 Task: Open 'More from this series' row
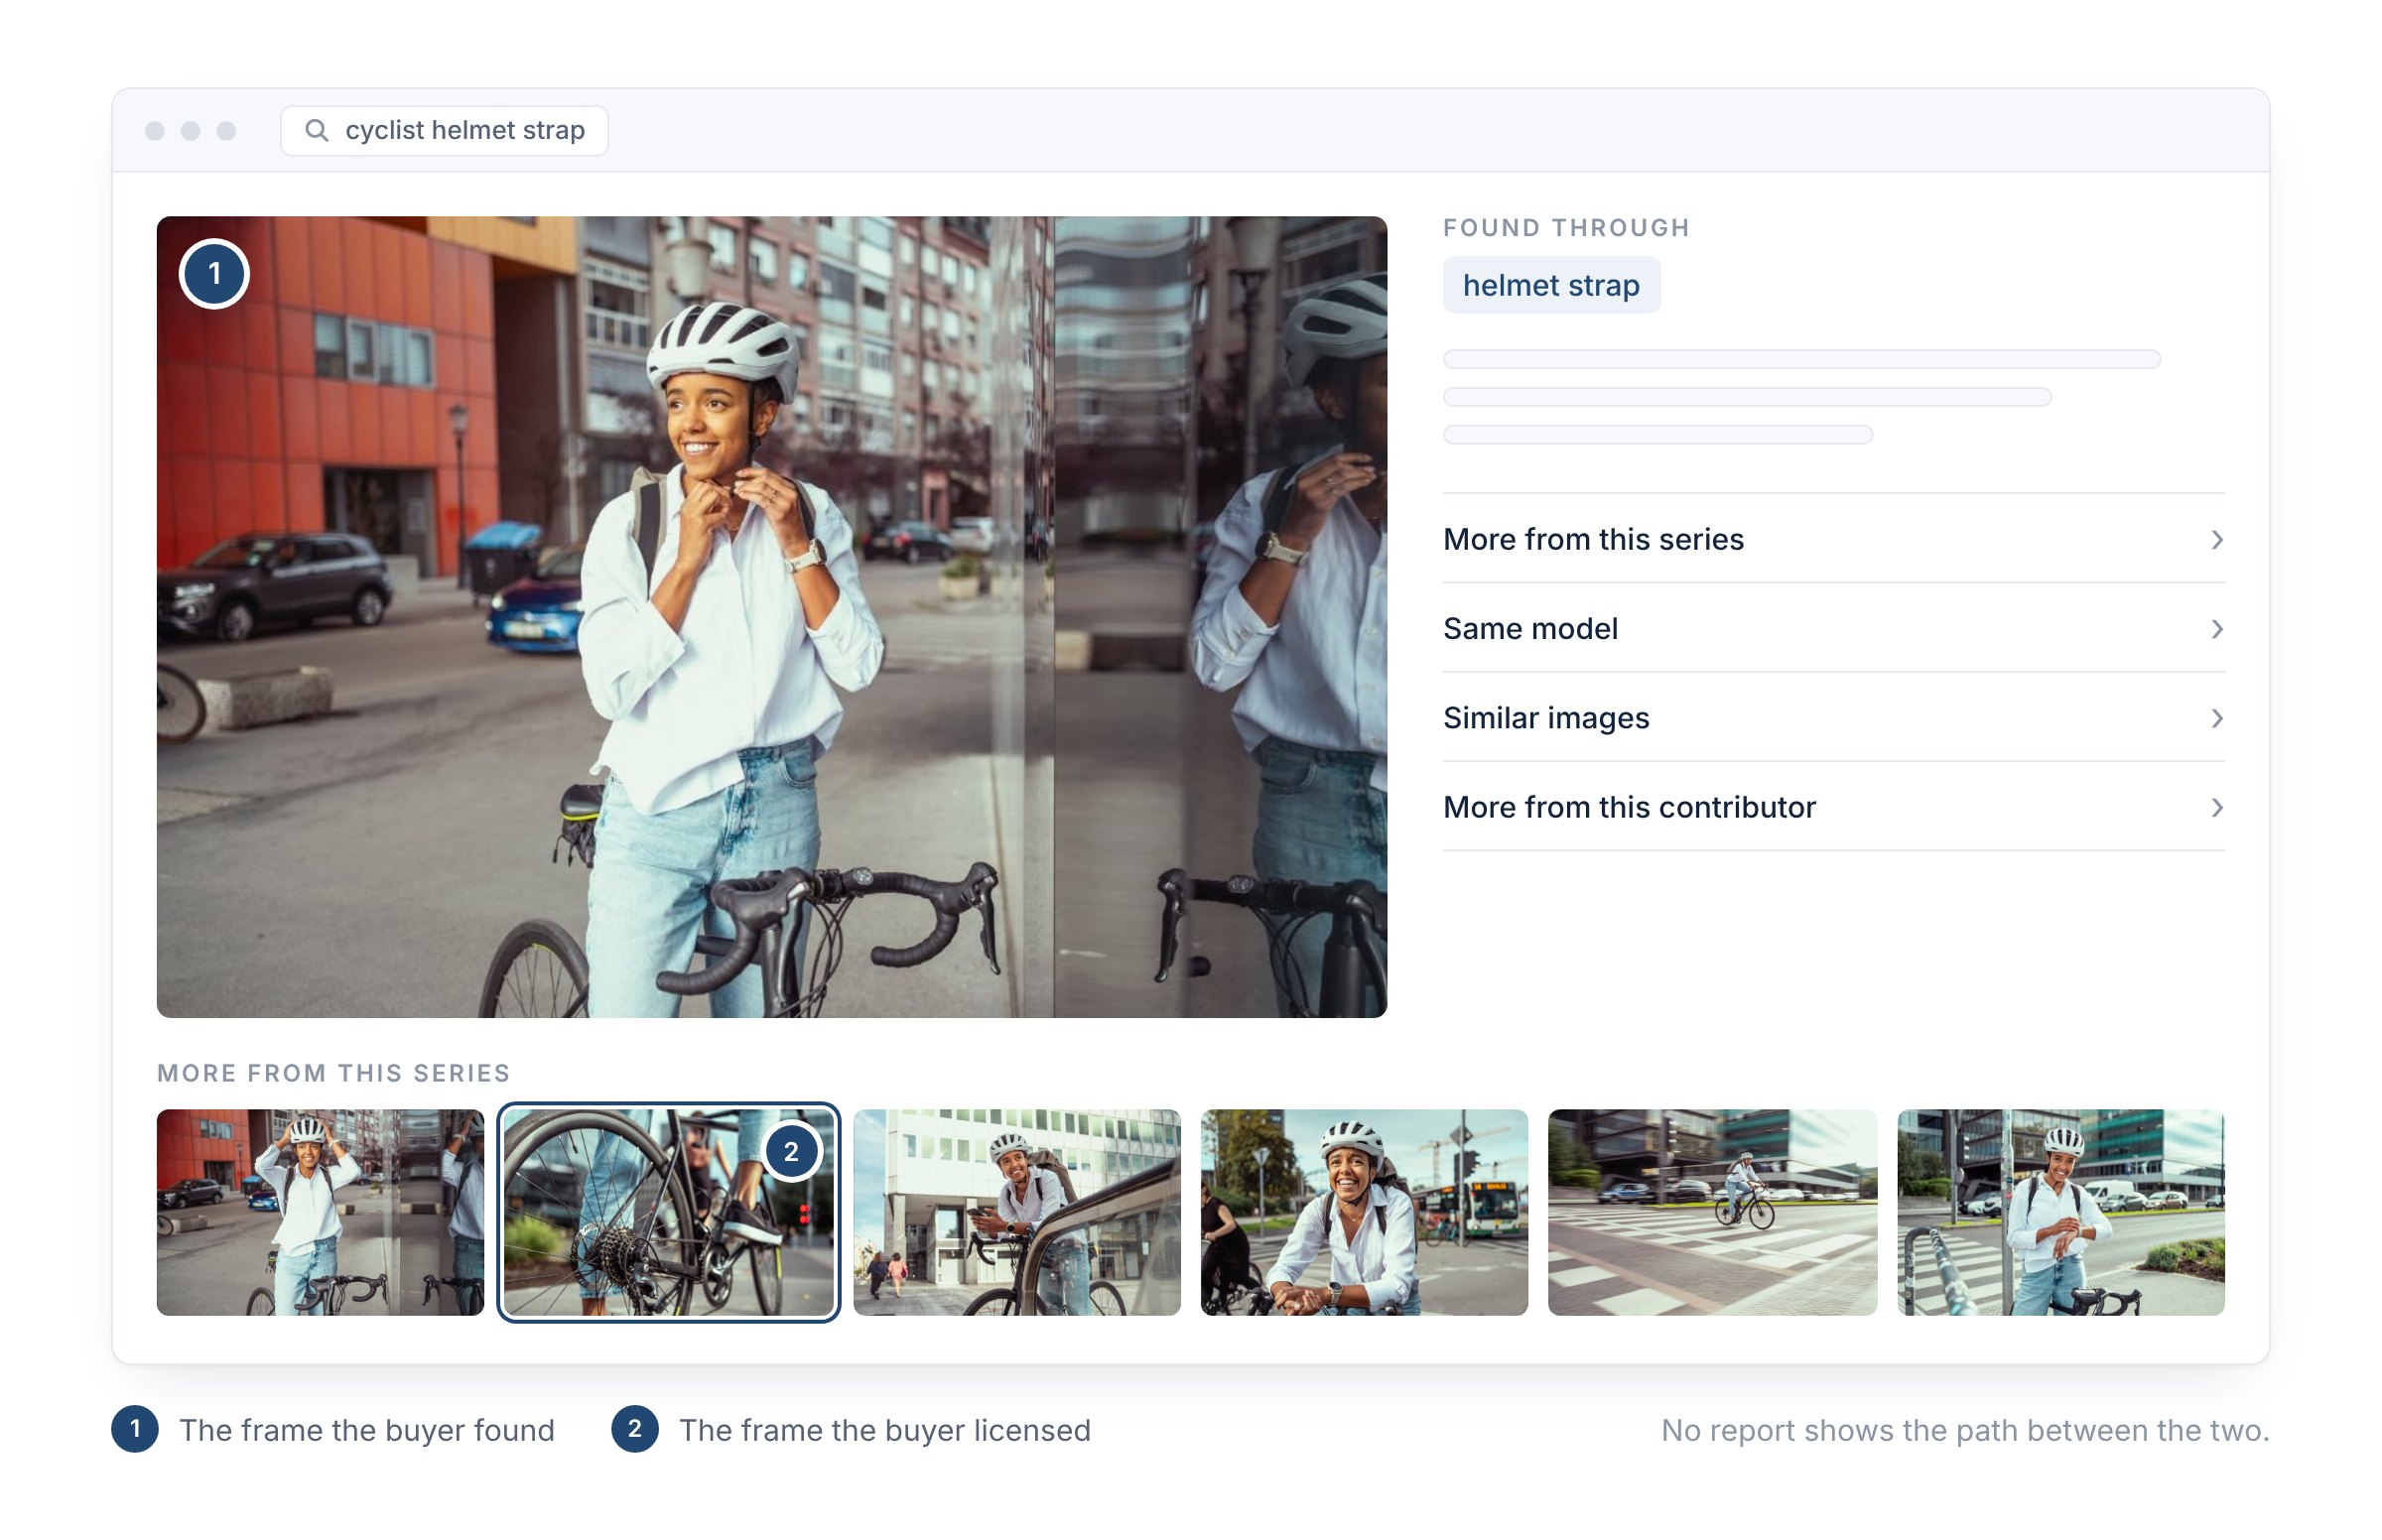click(x=1833, y=539)
